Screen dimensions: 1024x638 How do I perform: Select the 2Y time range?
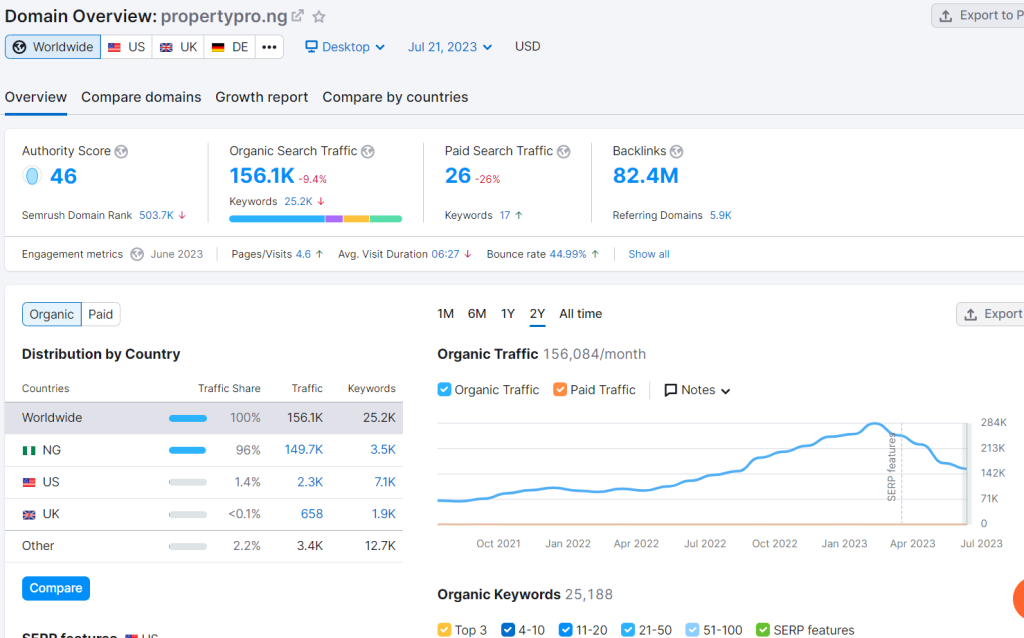(x=537, y=314)
